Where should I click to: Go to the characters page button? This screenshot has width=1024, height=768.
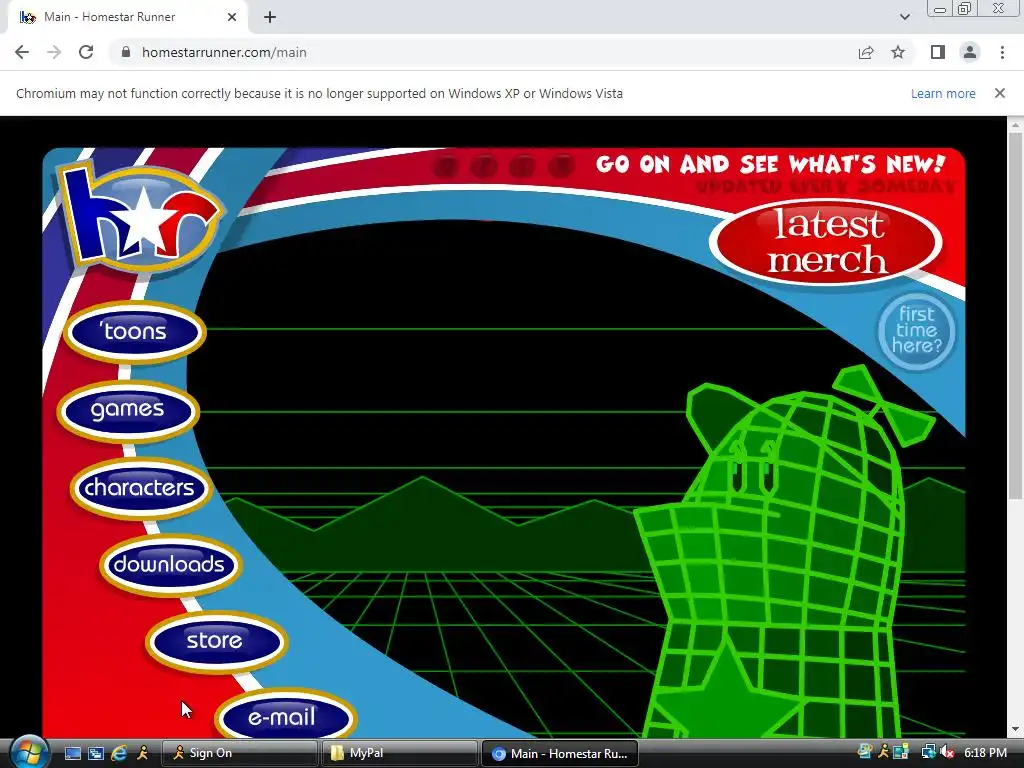click(140, 488)
